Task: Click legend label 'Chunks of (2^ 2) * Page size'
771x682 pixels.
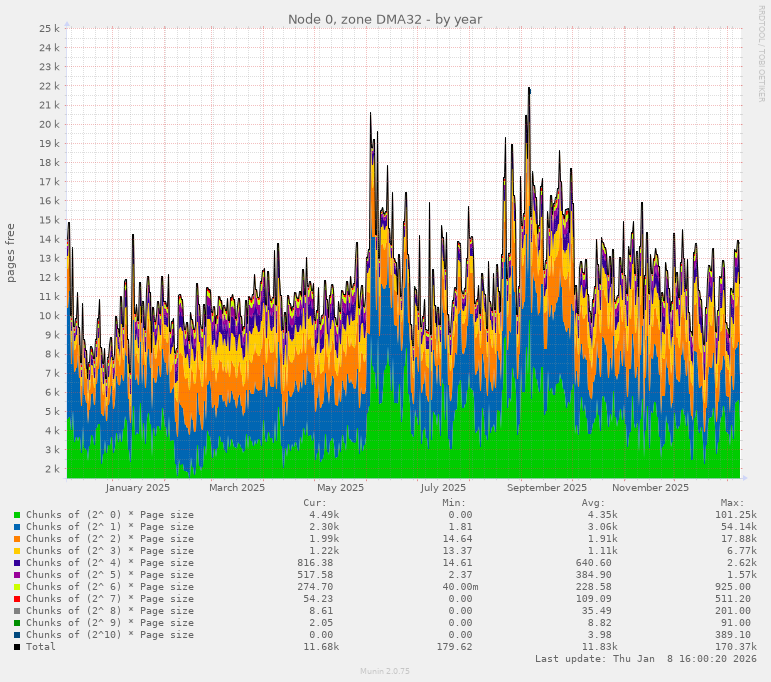Action: 110,539
